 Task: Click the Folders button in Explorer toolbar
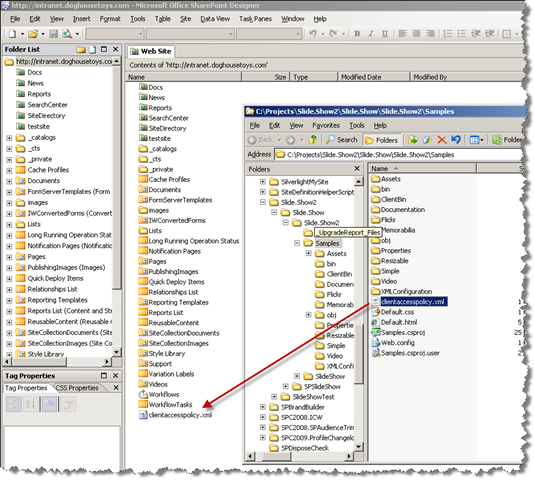(381, 140)
